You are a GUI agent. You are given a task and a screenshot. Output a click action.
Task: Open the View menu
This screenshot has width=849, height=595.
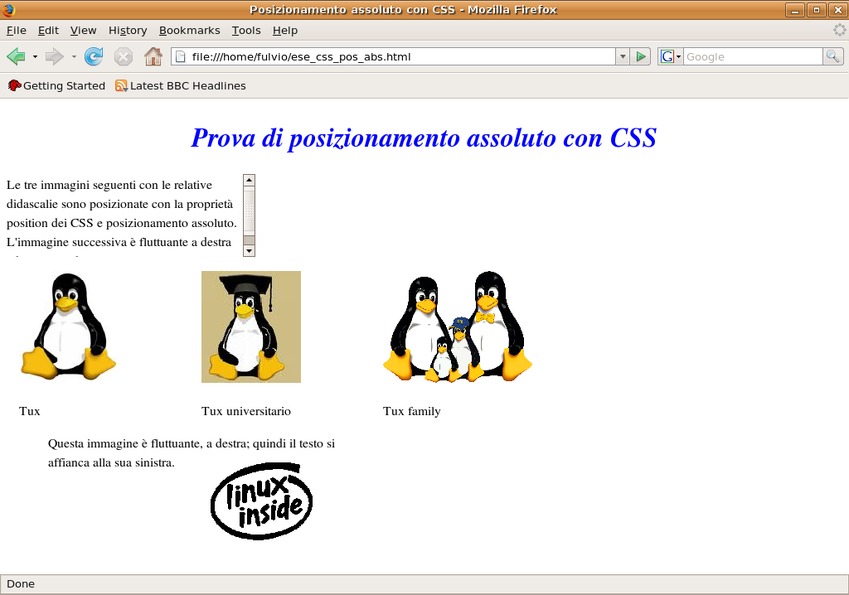click(x=83, y=30)
